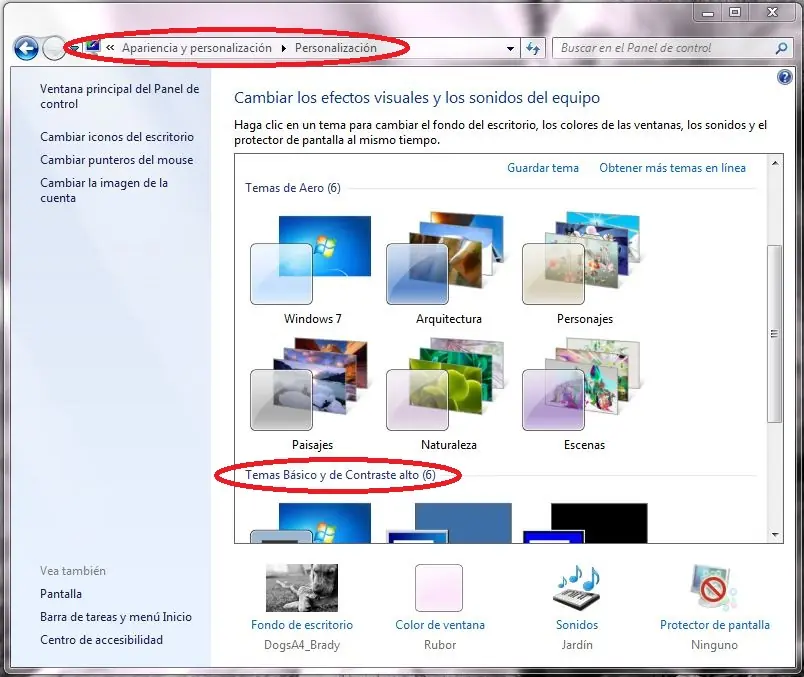Click Guardar tema link
The width and height of the screenshot is (804, 677).
pos(542,168)
